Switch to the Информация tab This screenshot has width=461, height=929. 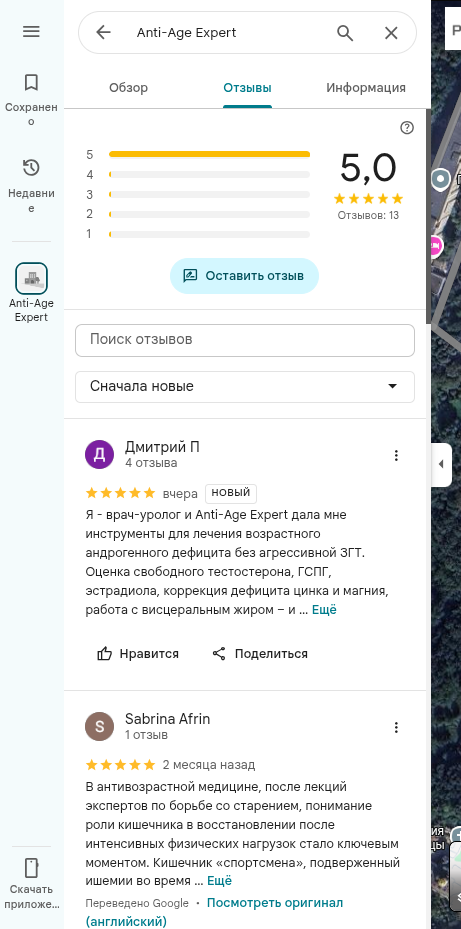(366, 88)
